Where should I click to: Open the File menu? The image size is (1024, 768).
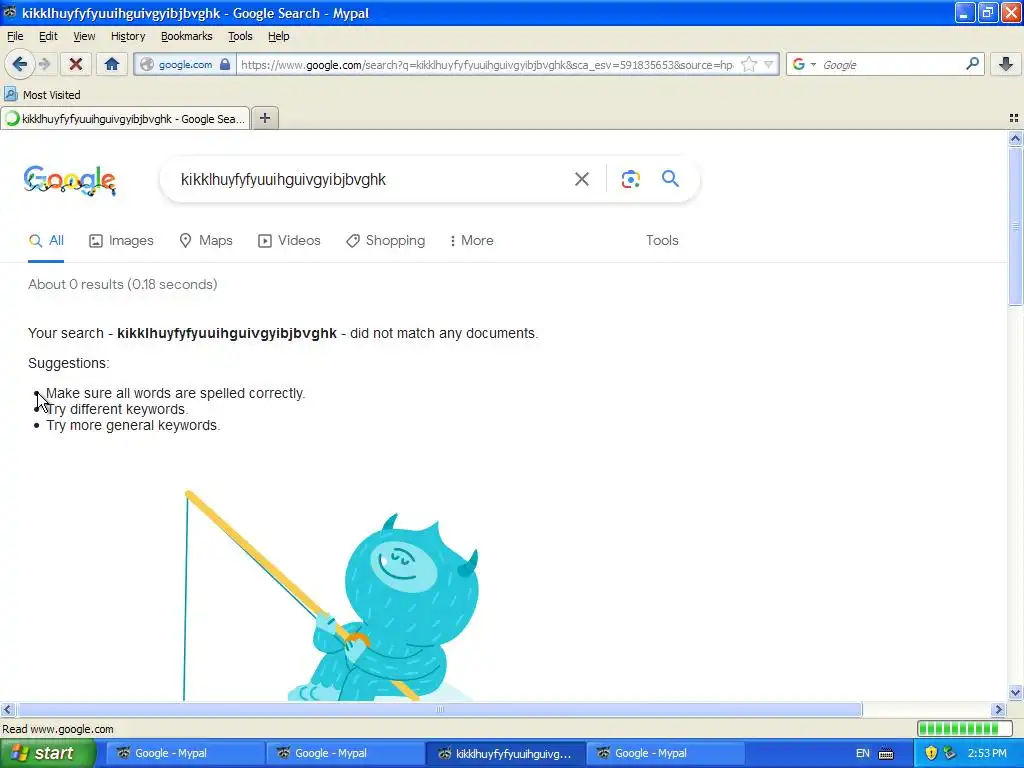click(15, 36)
